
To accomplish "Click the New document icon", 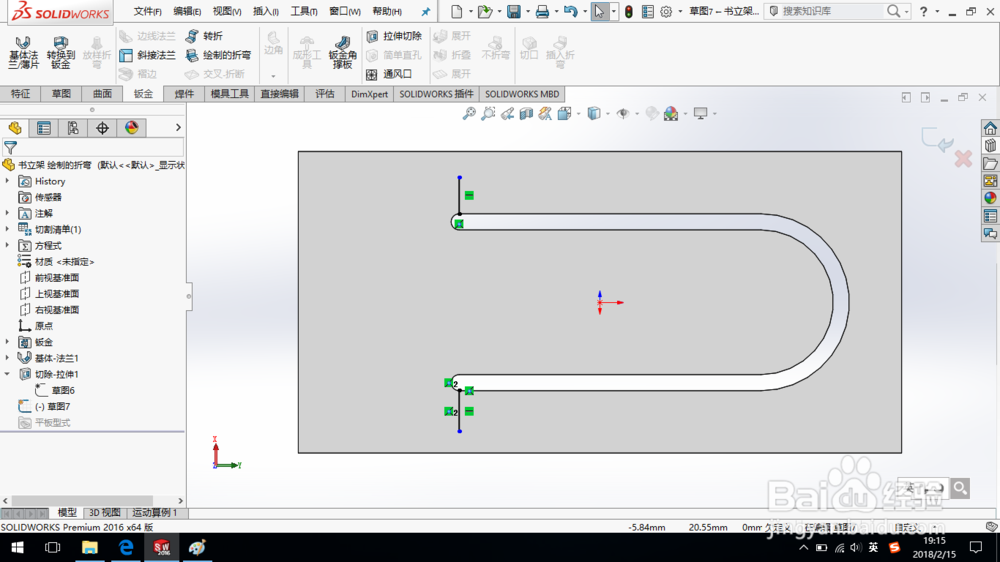I will pos(457,11).
